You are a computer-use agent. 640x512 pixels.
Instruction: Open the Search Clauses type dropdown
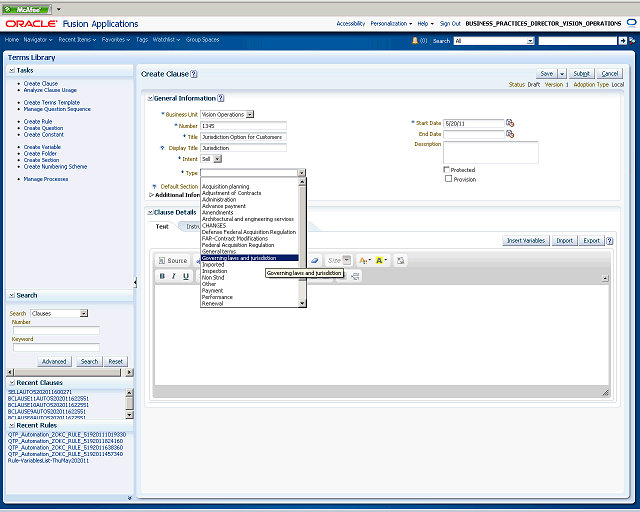click(x=84, y=313)
